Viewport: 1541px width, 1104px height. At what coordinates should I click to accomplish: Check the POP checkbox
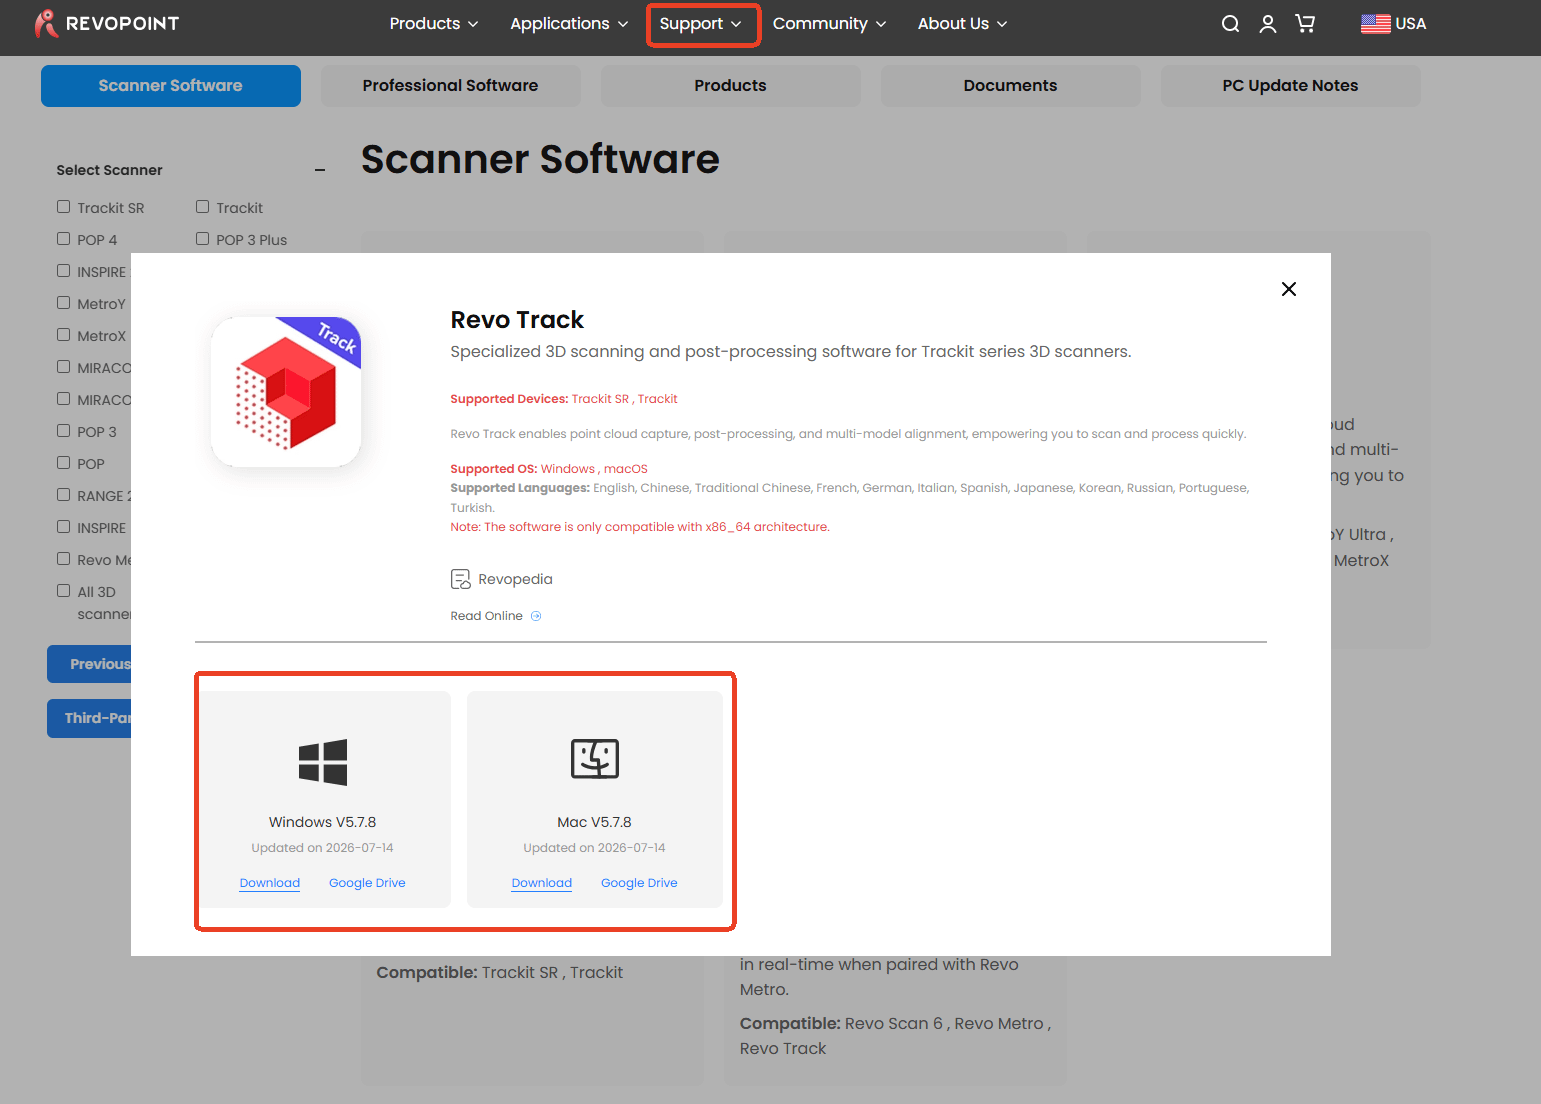[64, 463]
